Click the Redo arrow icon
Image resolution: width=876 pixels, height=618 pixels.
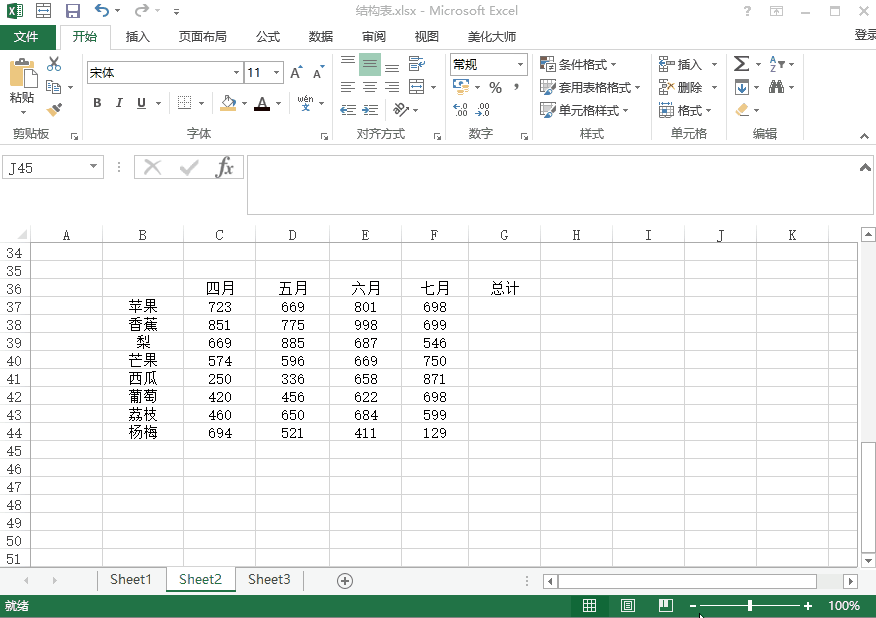pyautogui.click(x=142, y=10)
